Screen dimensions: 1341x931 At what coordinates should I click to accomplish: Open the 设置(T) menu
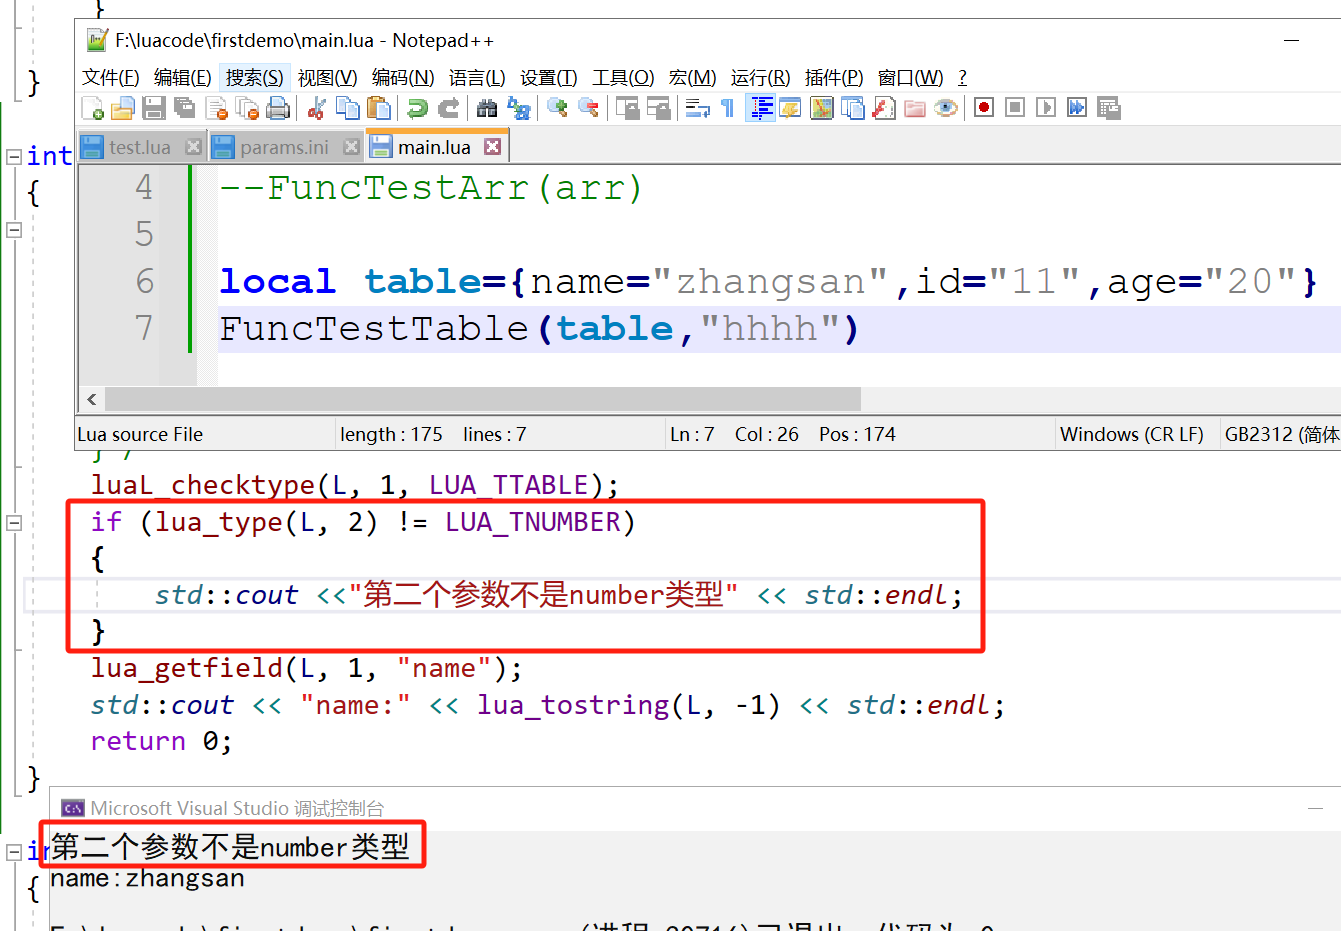[x=548, y=77]
